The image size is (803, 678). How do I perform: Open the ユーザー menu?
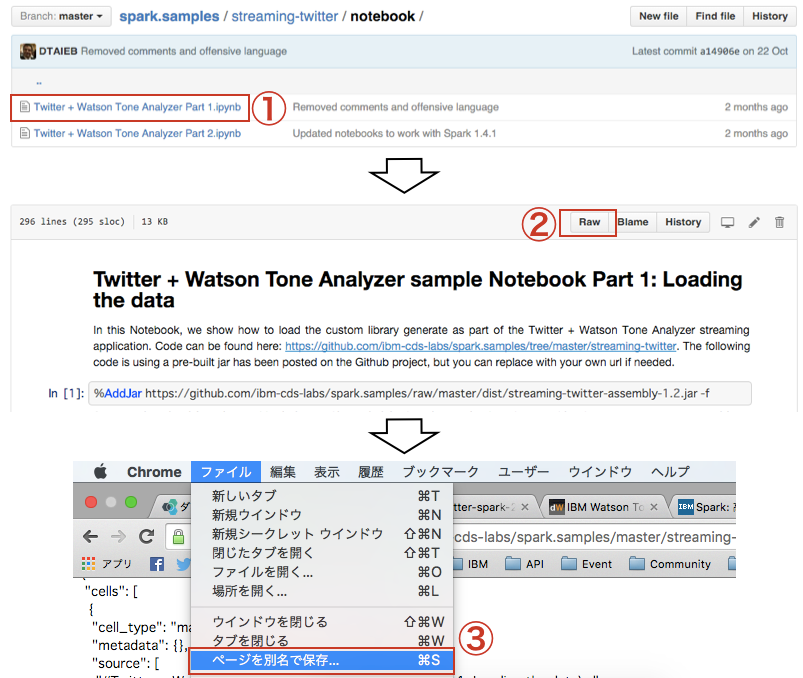pos(523,472)
